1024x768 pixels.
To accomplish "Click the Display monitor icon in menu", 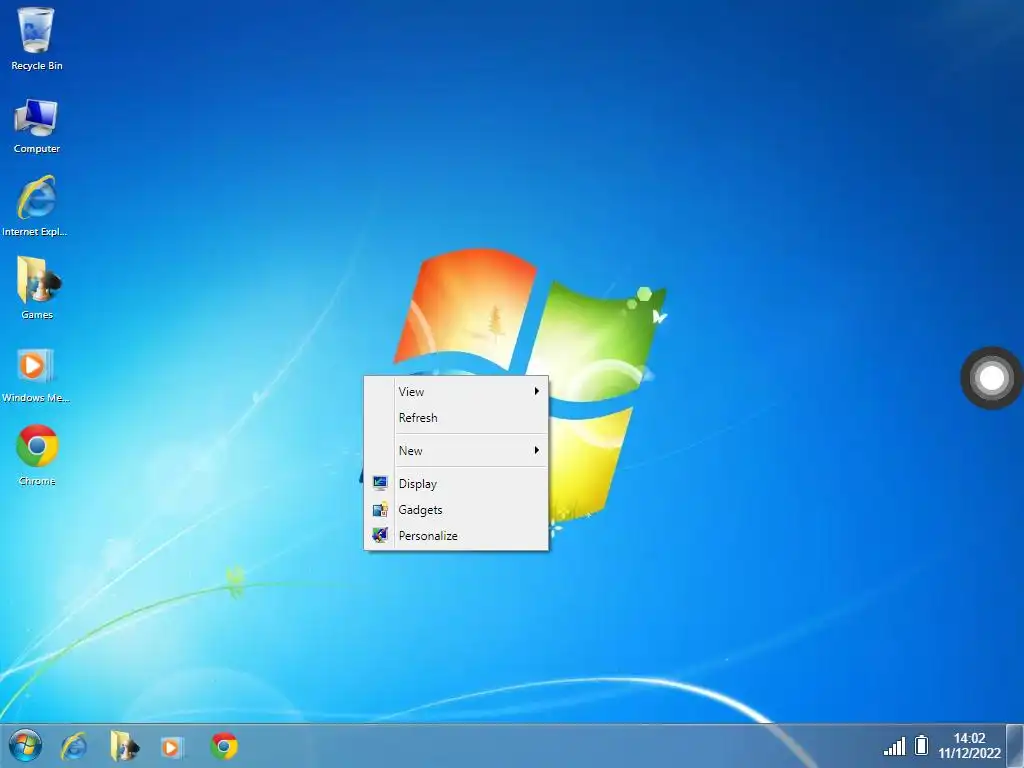I will click(x=380, y=483).
